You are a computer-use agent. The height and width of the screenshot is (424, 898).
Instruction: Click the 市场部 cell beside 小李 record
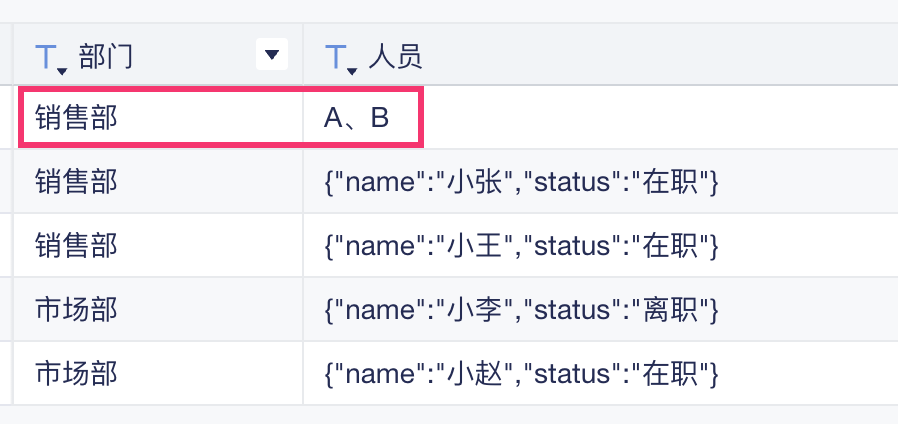(76, 310)
